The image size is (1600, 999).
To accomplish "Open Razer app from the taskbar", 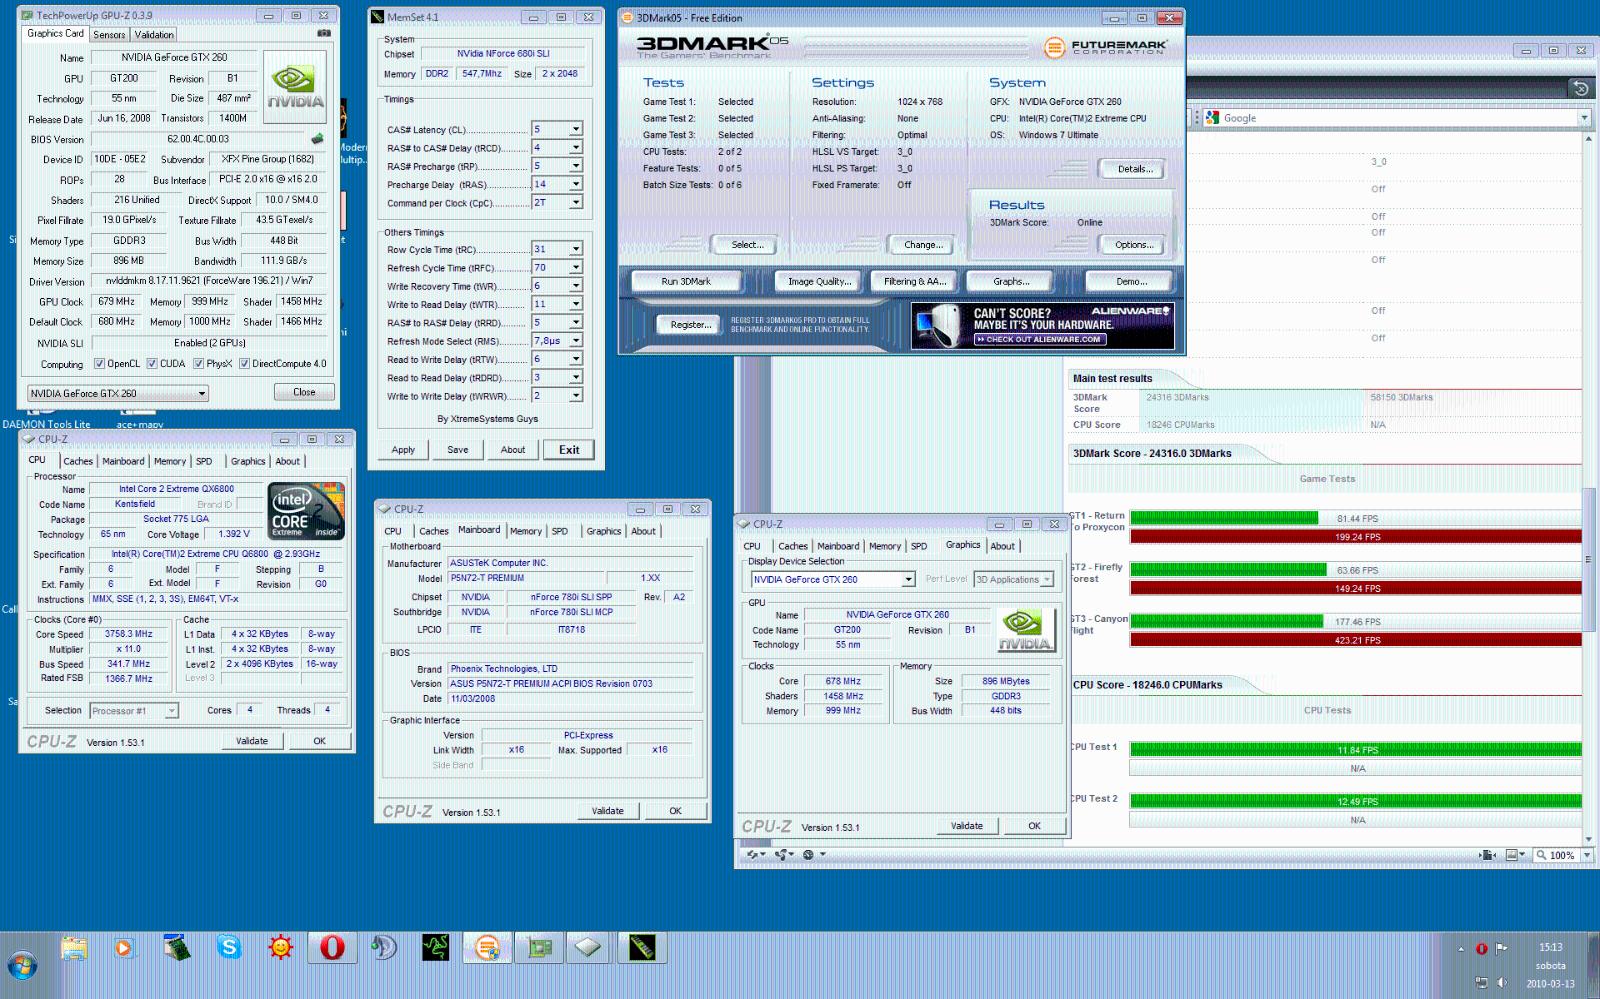I will pos(435,947).
